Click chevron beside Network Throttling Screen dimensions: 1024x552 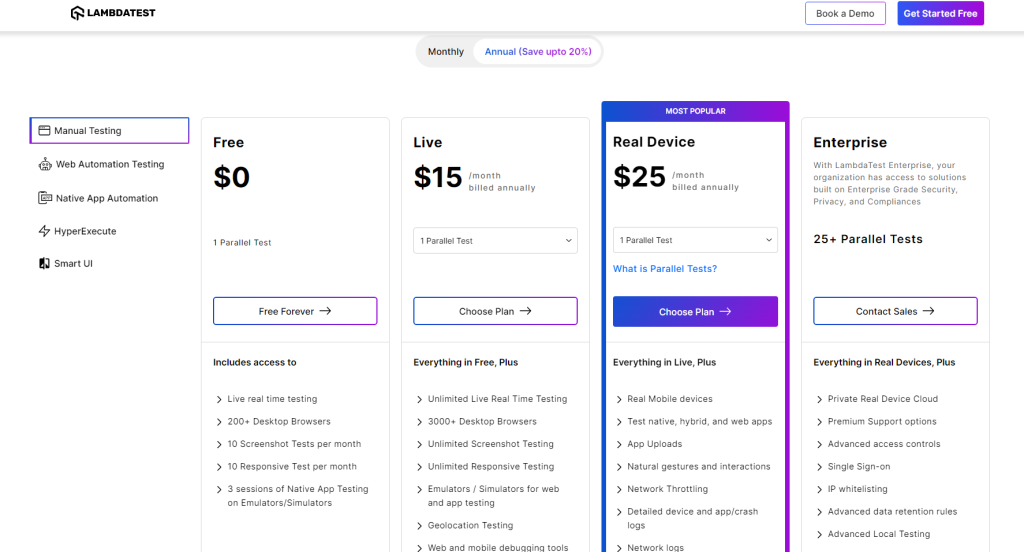pyautogui.click(x=619, y=489)
